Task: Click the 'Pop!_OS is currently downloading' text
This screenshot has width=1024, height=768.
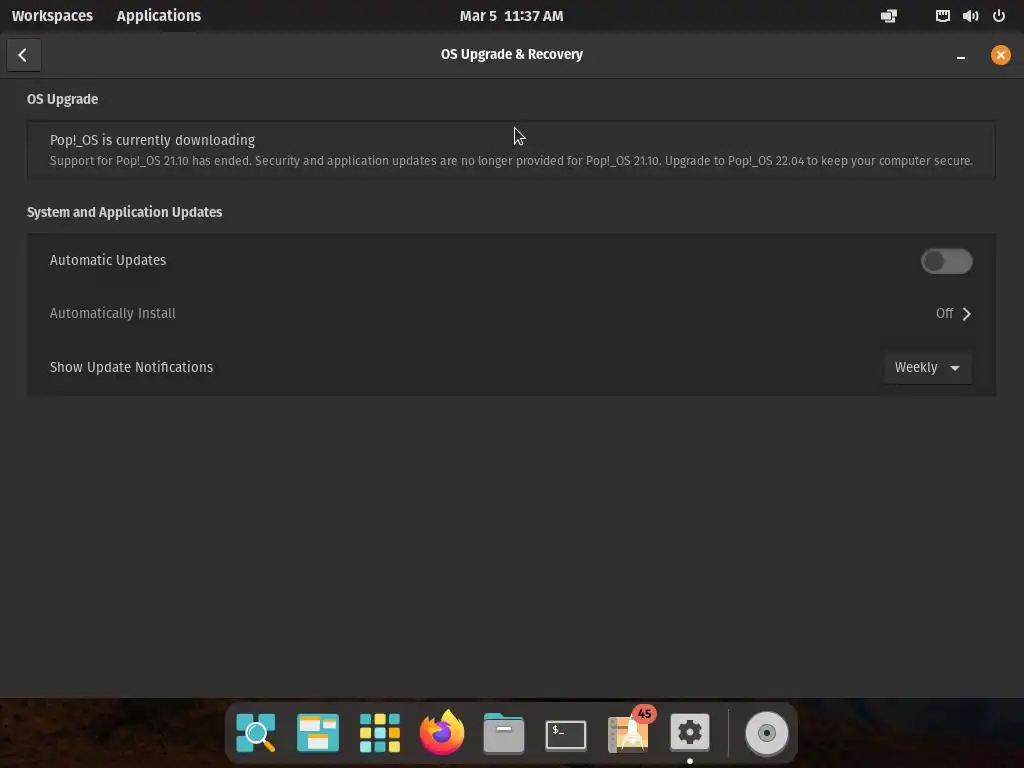Action: click(x=152, y=140)
